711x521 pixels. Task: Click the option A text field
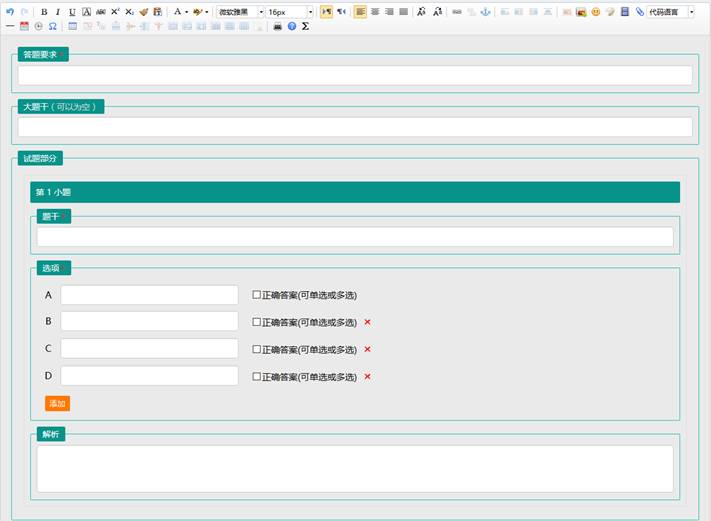149,295
